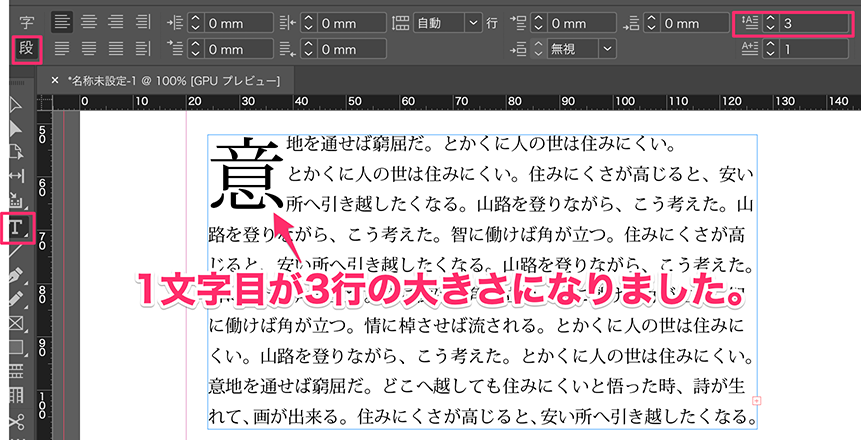Align paragraph away from spine
861x440 pixels.
(x=143, y=48)
